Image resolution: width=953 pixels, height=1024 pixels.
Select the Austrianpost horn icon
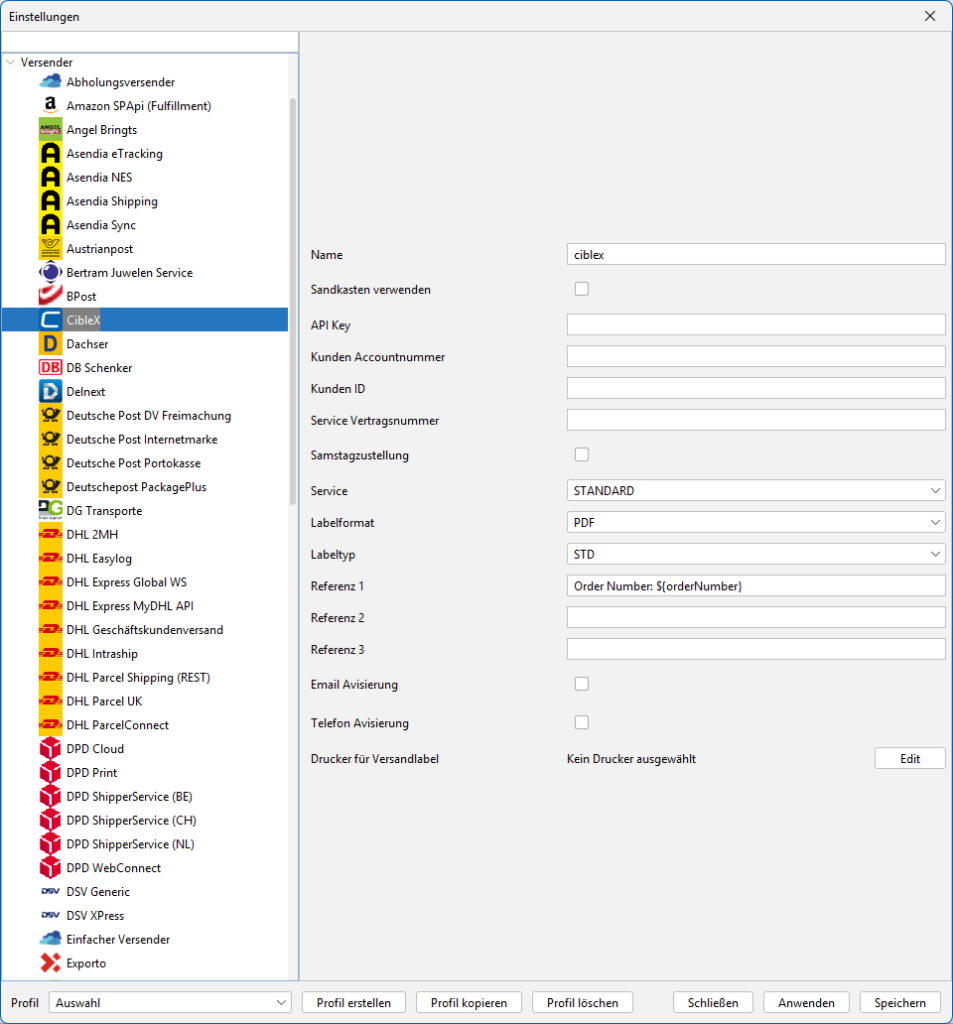pos(50,249)
